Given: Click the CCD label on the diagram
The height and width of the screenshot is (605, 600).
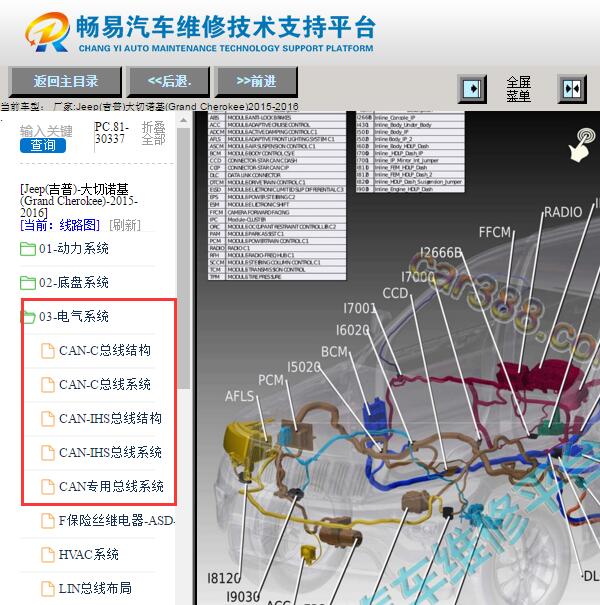Looking at the screenshot, I should click(x=395, y=293).
